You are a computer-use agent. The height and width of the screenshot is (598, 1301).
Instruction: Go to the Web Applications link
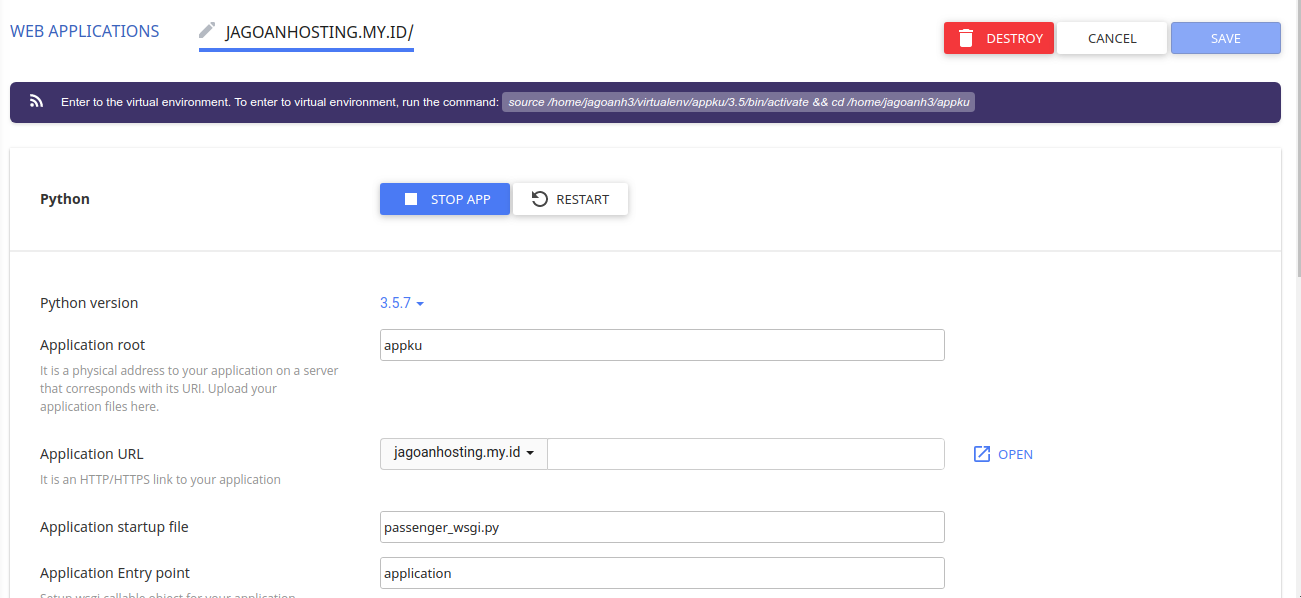(x=85, y=31)
